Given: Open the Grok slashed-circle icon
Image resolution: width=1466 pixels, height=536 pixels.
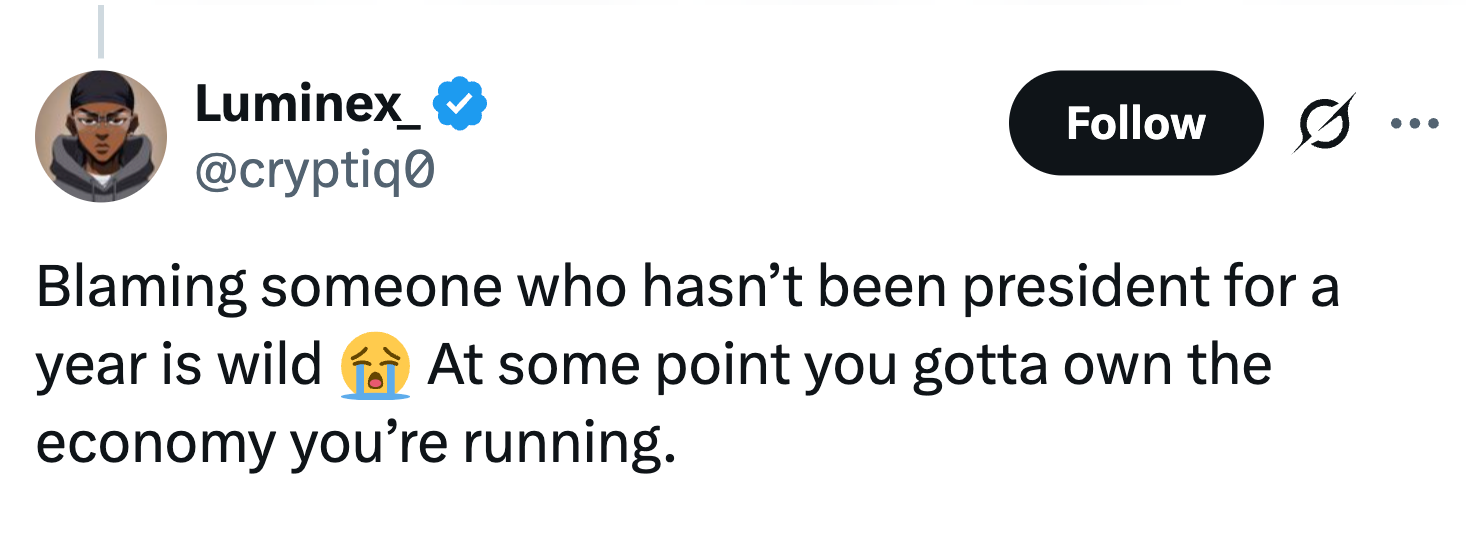Looking at the screenshot, I should pos(1324,122).
